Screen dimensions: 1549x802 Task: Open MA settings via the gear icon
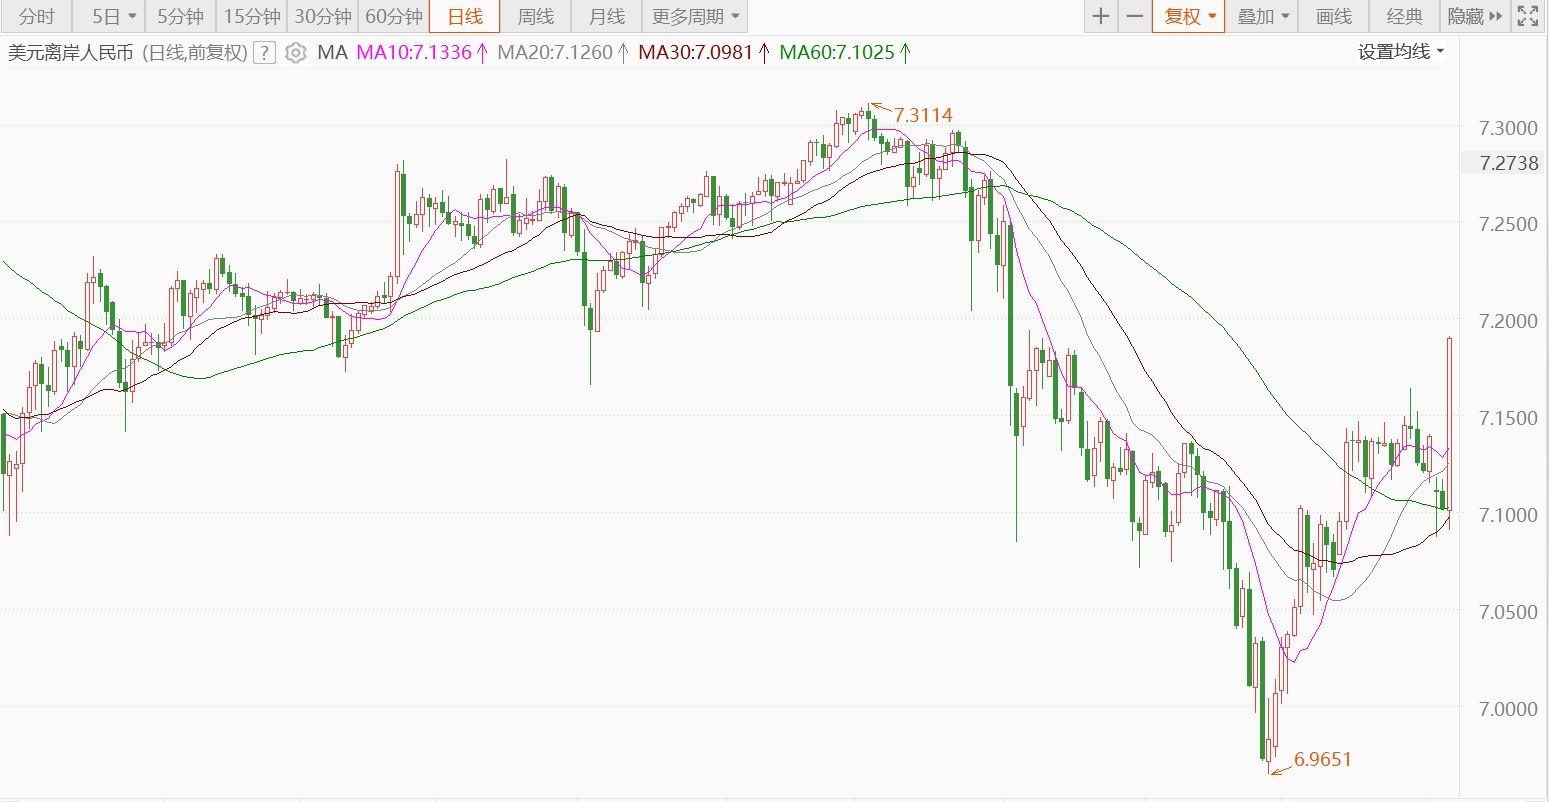[295, 53]
